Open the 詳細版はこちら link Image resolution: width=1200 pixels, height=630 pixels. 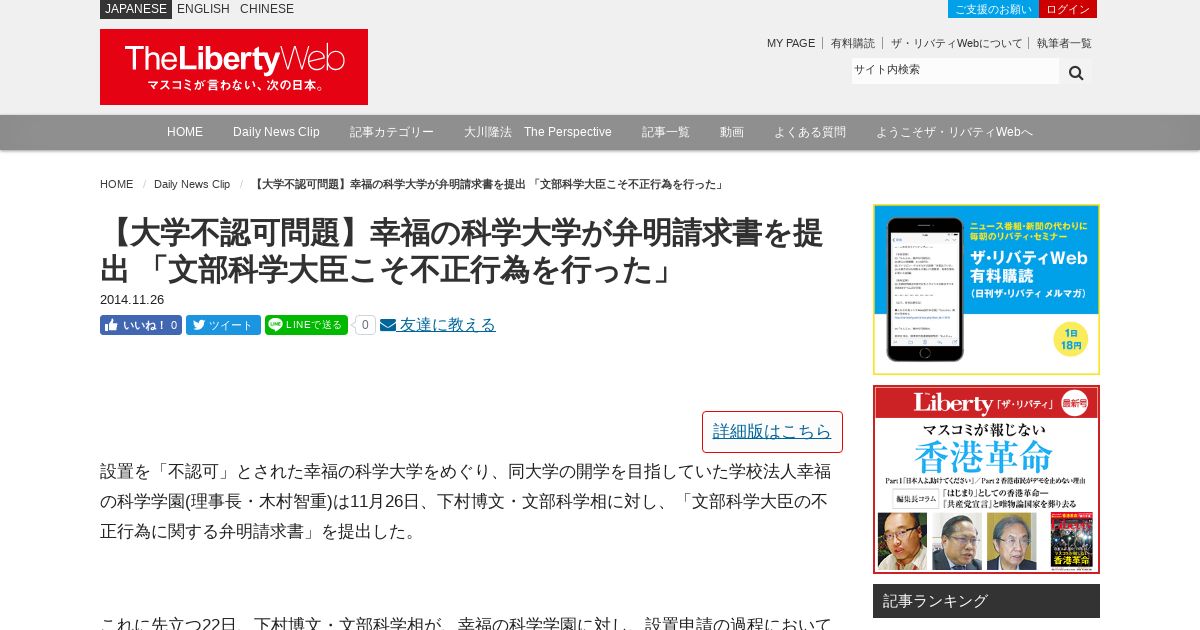[772, 431]
